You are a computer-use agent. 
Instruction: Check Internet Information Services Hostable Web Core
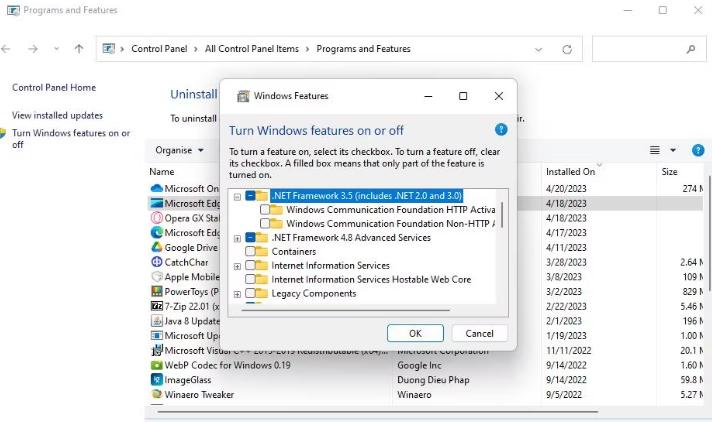(x=250, y=279)
